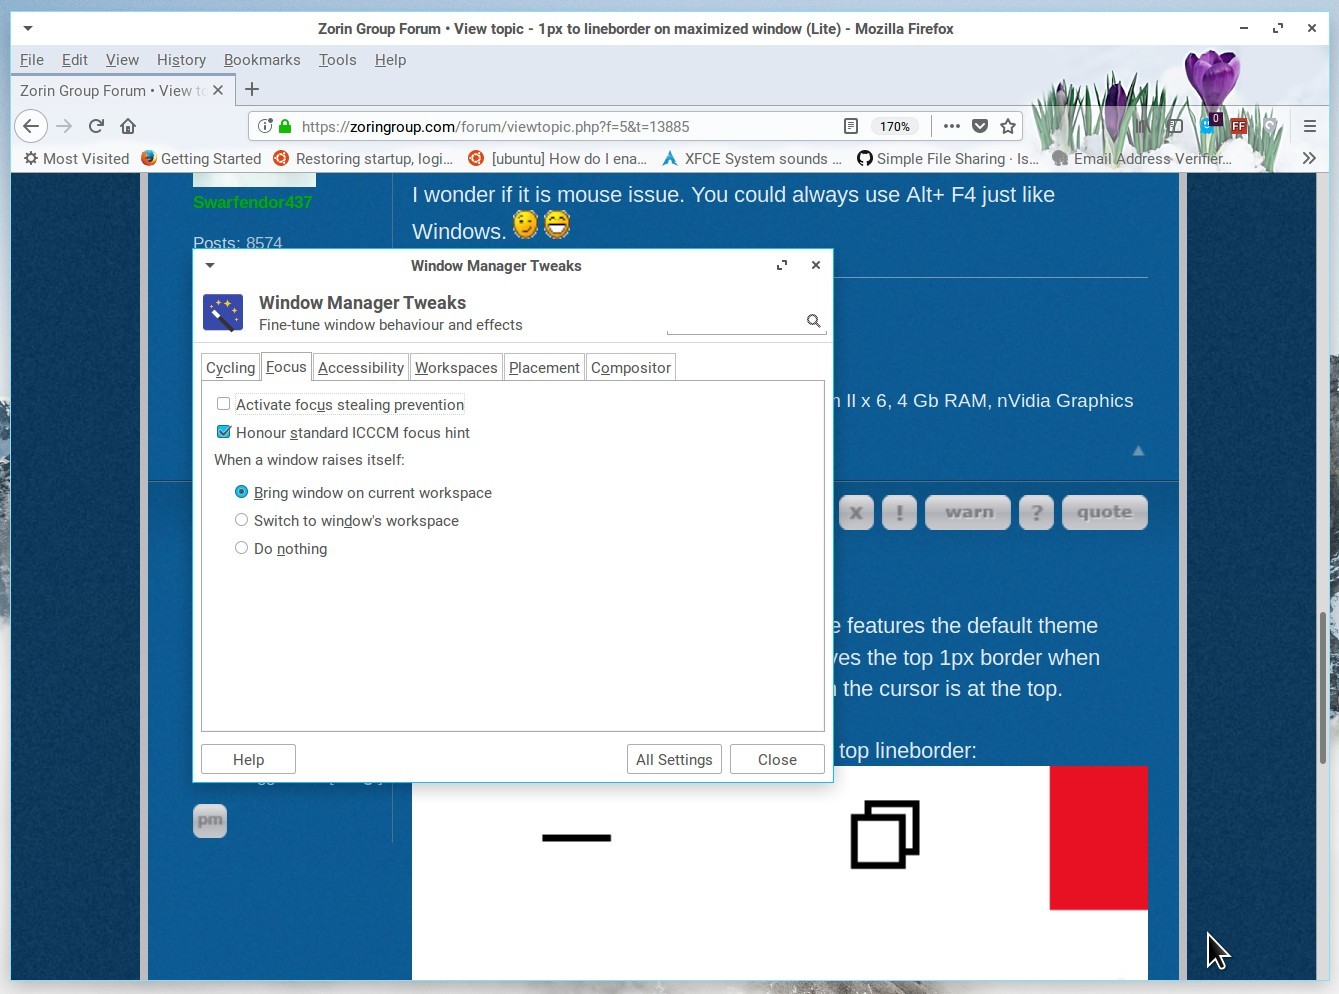Image resolution: width=1339 pixels, height=994 pixels.
Task: Uncheck Honour standard ICCCM focus hint
Action: (x=224, y=432)
